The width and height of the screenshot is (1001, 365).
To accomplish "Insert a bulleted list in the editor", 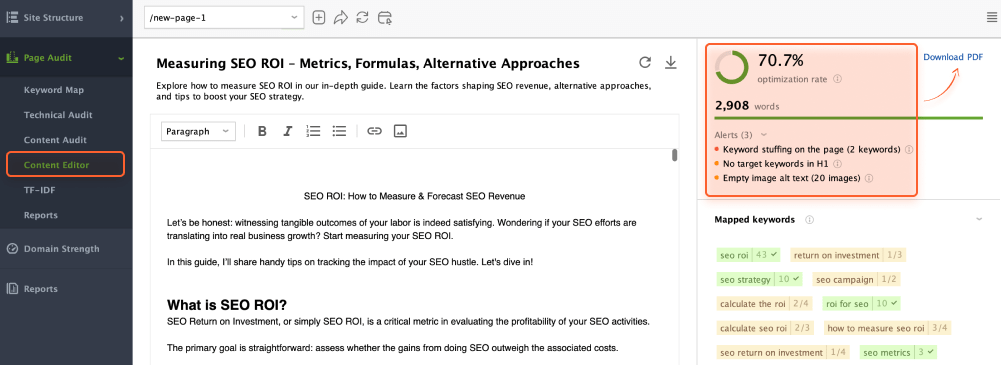I will (340, 131).
